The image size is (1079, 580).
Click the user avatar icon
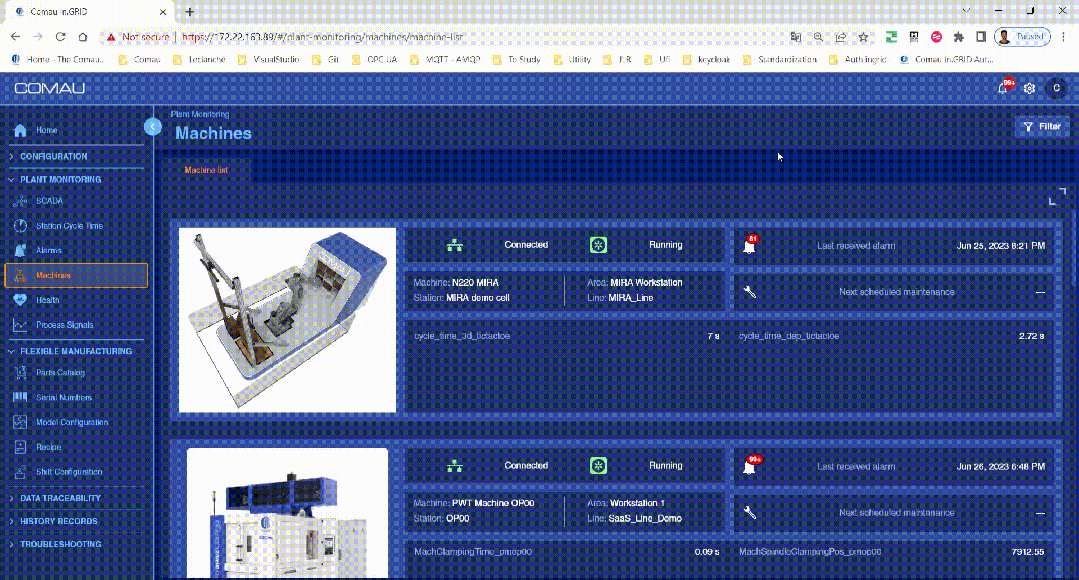click(x=1055, y=88)
